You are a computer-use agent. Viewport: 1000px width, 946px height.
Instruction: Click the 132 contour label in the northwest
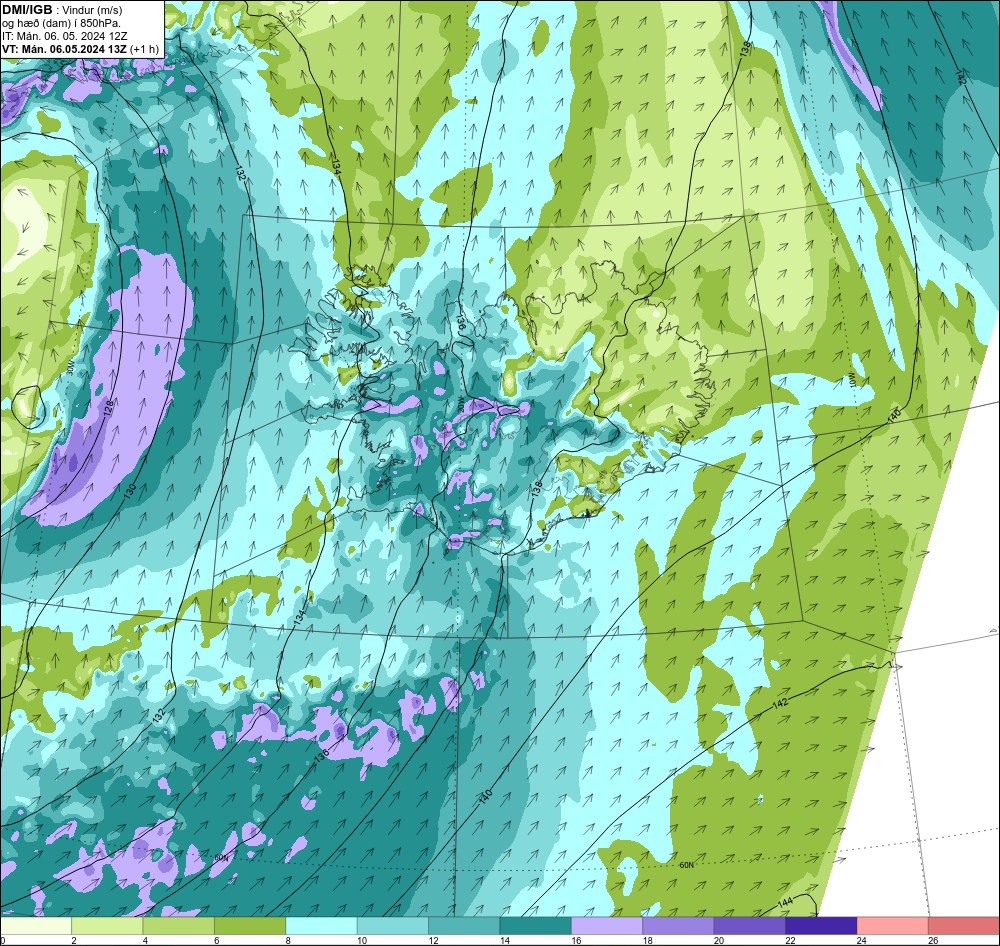pyautogui.click(x=240, y=174)
